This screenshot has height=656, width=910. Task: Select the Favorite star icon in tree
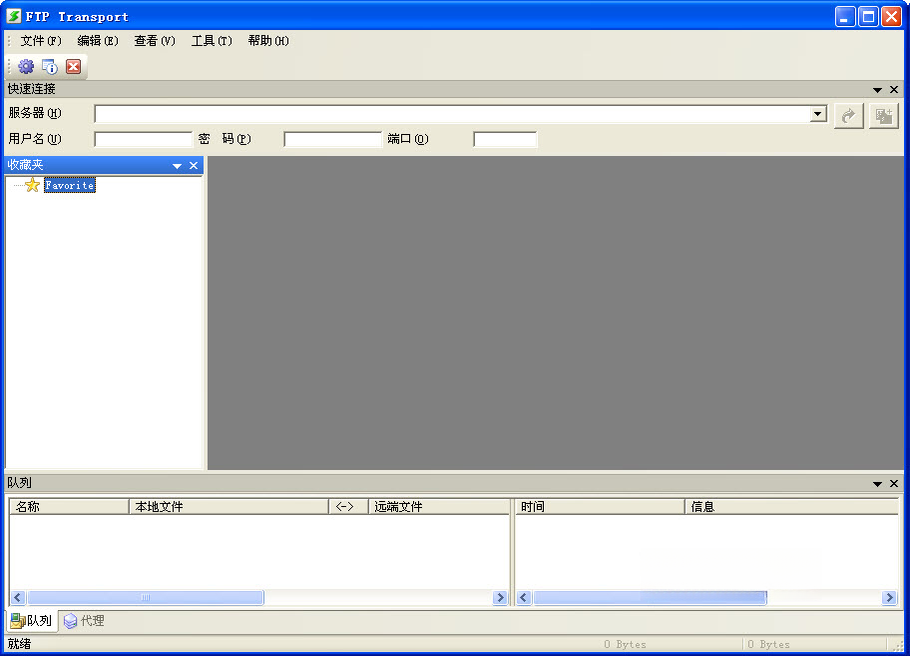point(32,185)
